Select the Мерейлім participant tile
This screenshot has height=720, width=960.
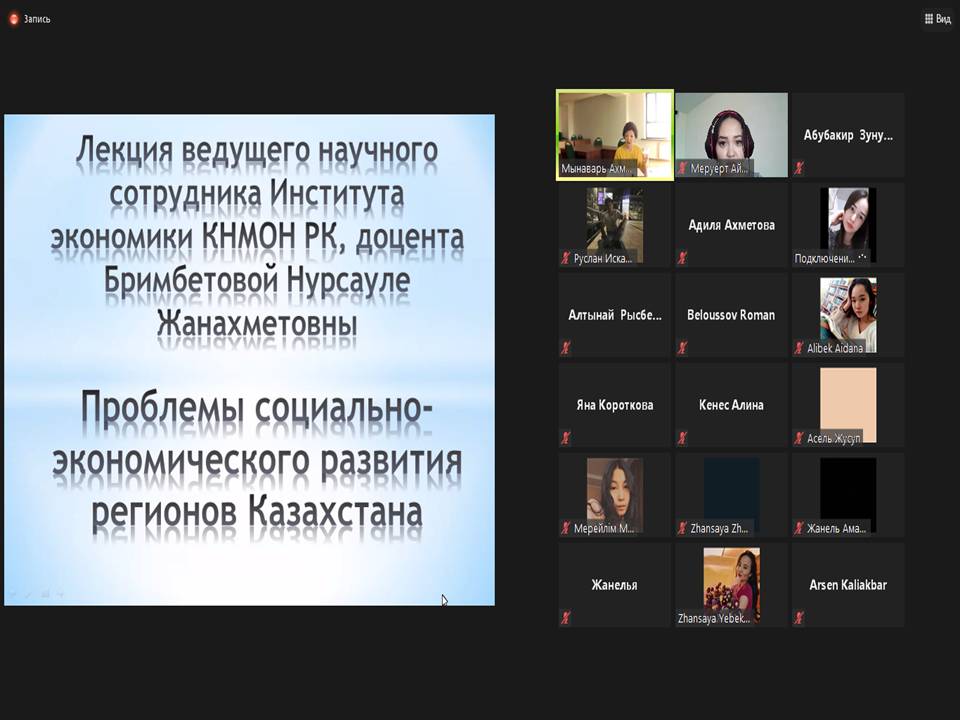(614, 492)
